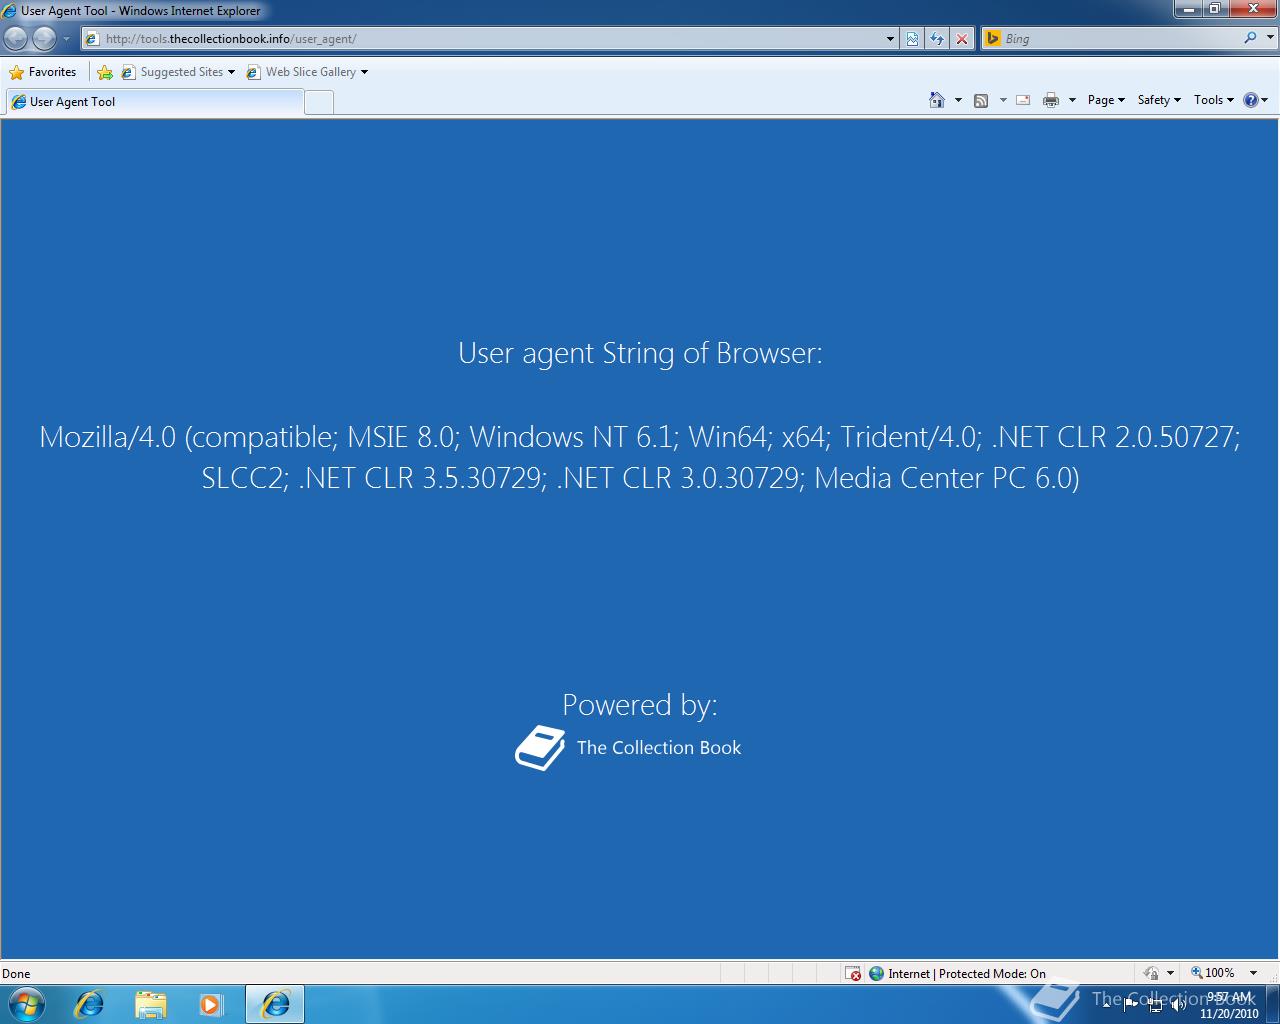Expand the address bar autocomplete dropdown

click(890, 39)
